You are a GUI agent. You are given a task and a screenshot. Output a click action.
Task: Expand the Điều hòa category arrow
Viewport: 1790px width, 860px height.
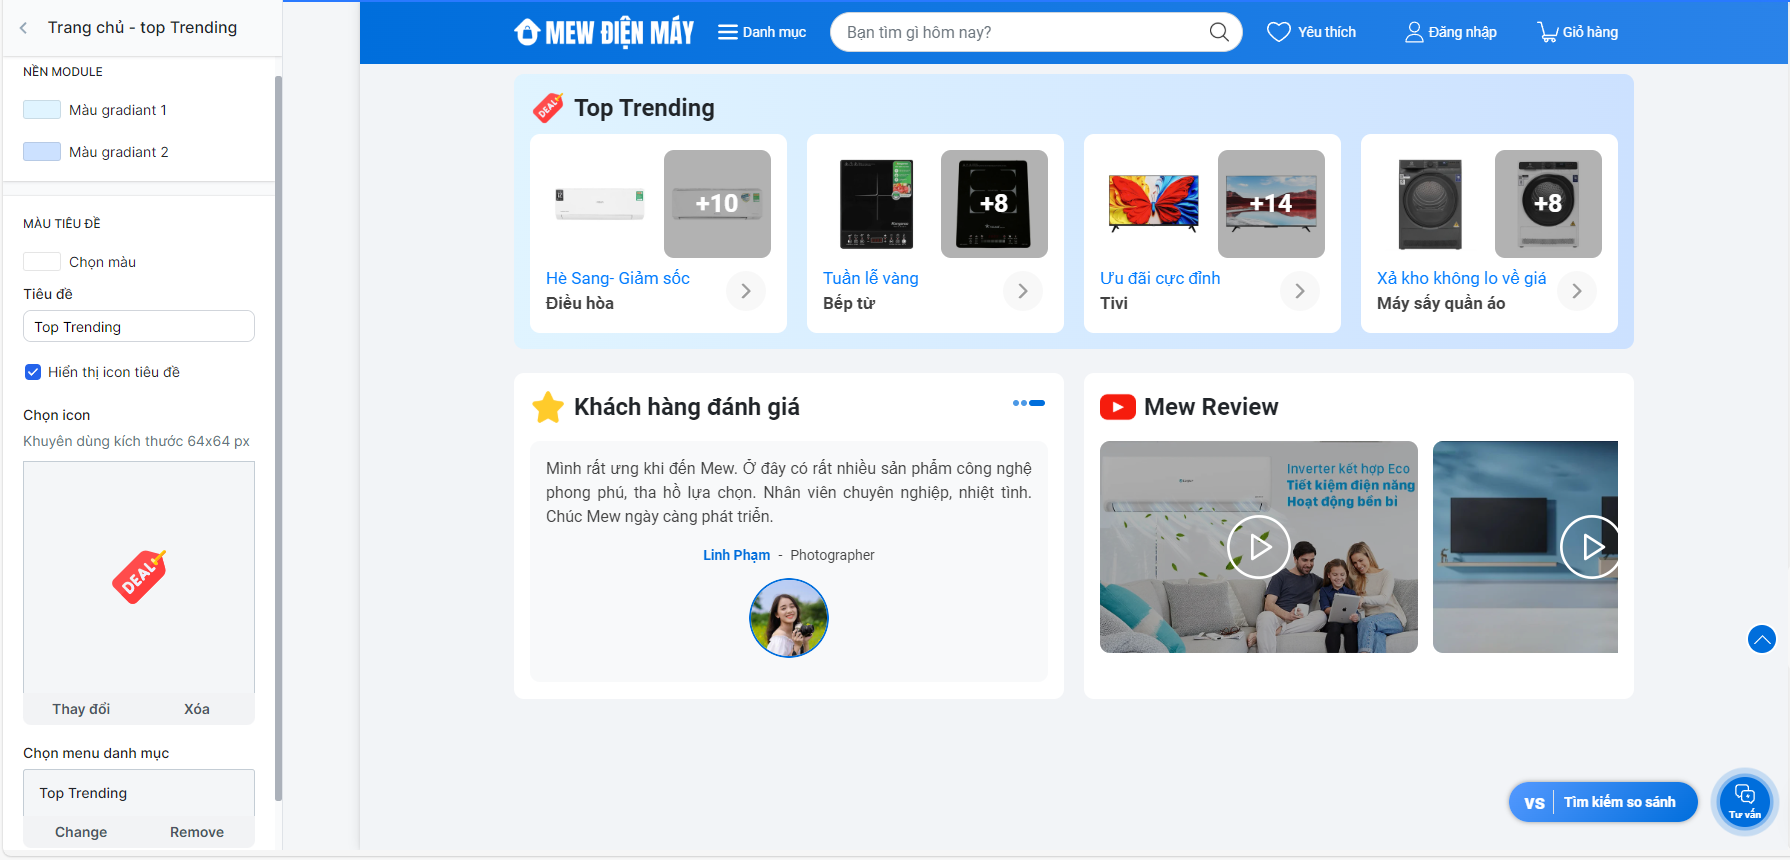click(746, 291)
